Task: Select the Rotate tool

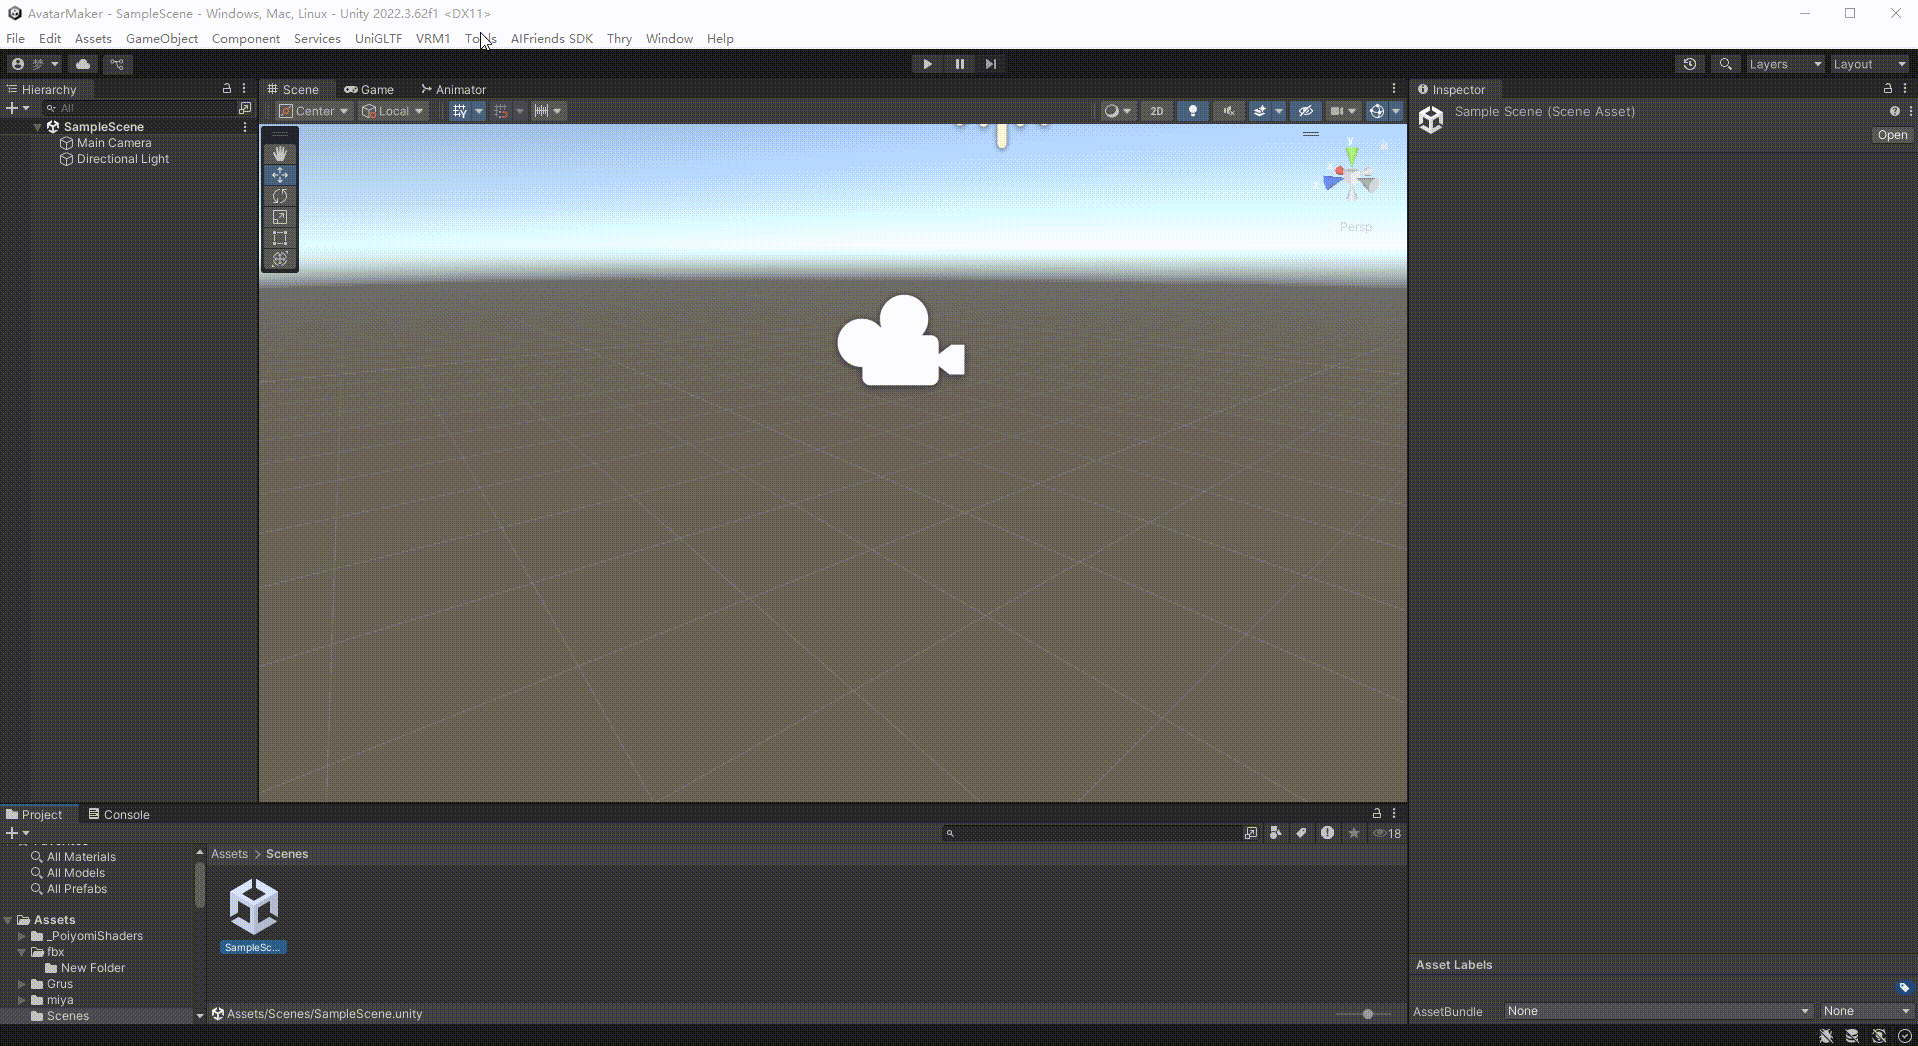Action: 280,196
